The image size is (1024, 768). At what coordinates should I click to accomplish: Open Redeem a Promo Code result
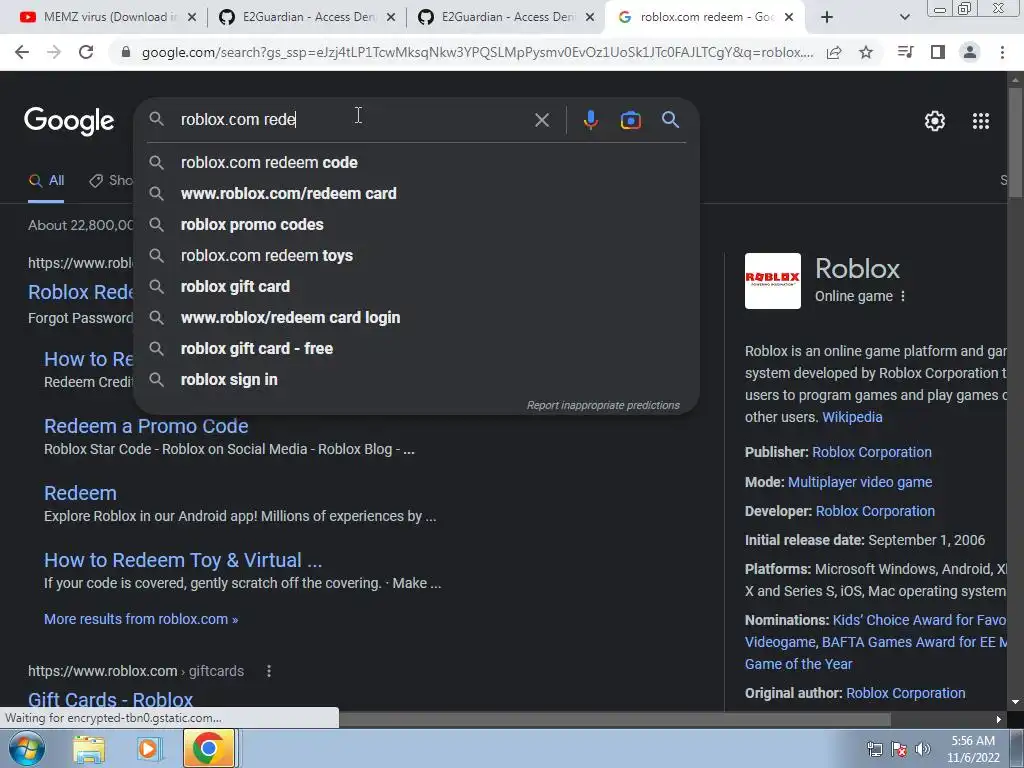146,426
